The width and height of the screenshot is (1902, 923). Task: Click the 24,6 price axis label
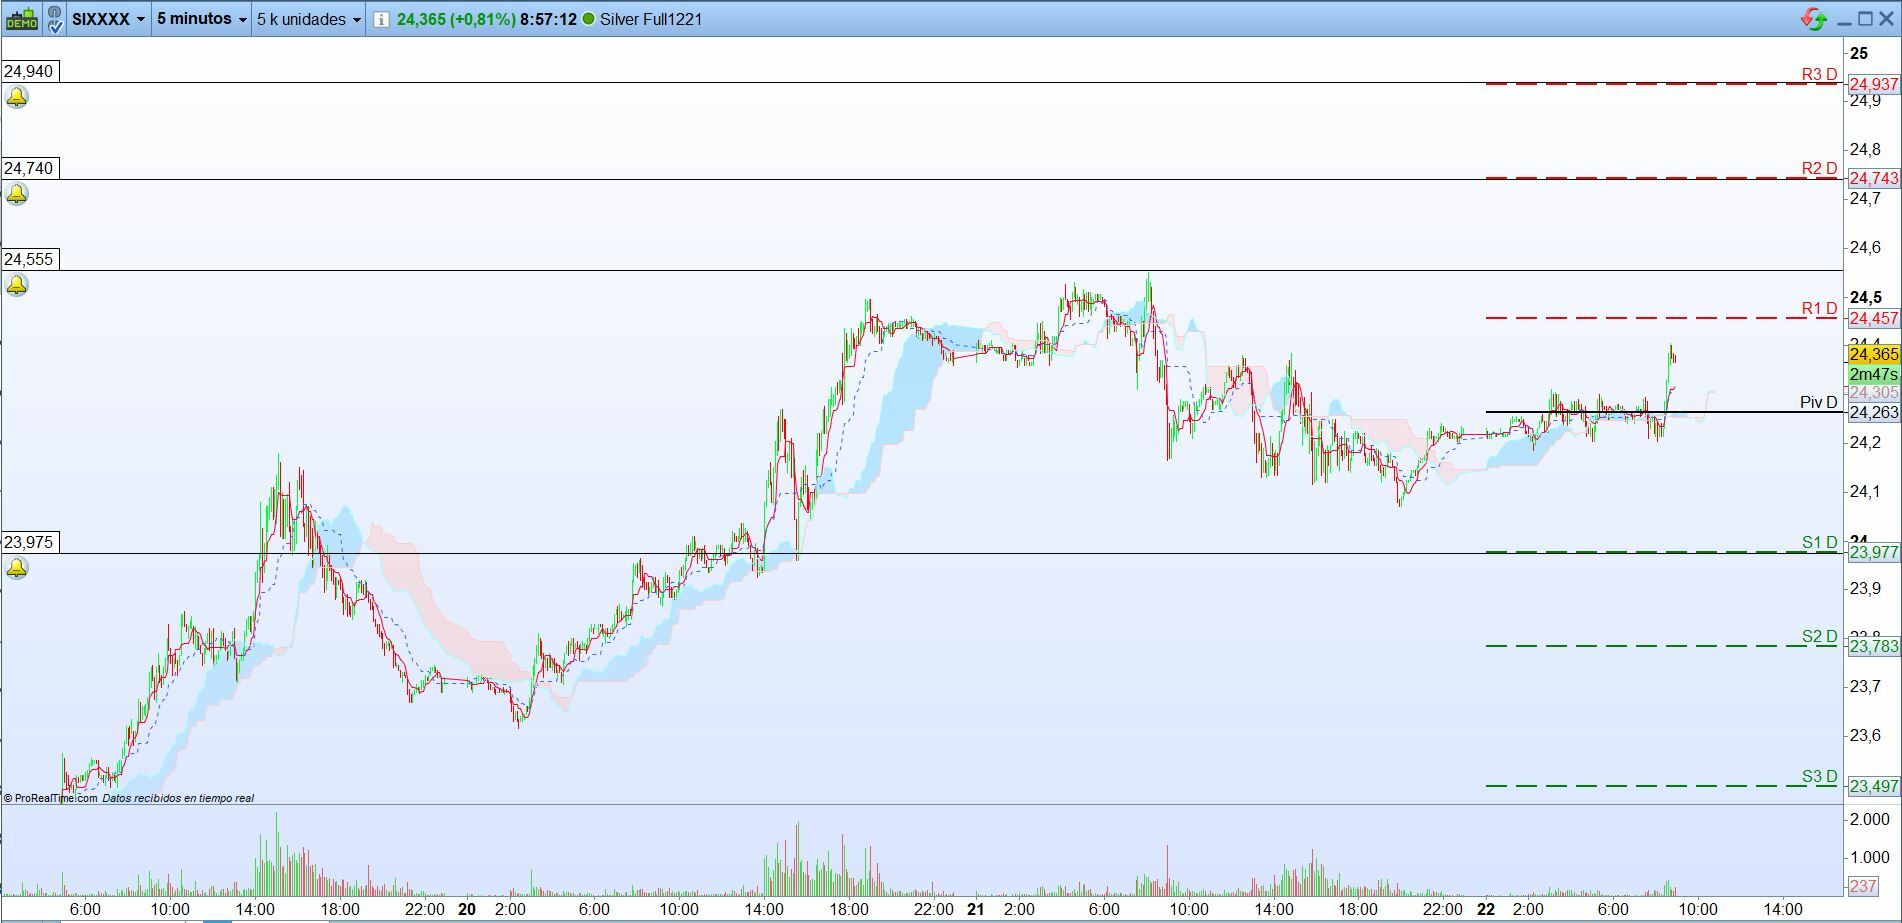pyautogui.click(x=1865, y=247)
